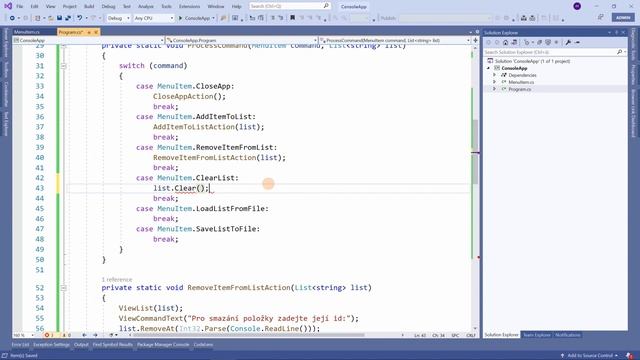
Task: Close the Program.cs tab
Action: (96, 32)
